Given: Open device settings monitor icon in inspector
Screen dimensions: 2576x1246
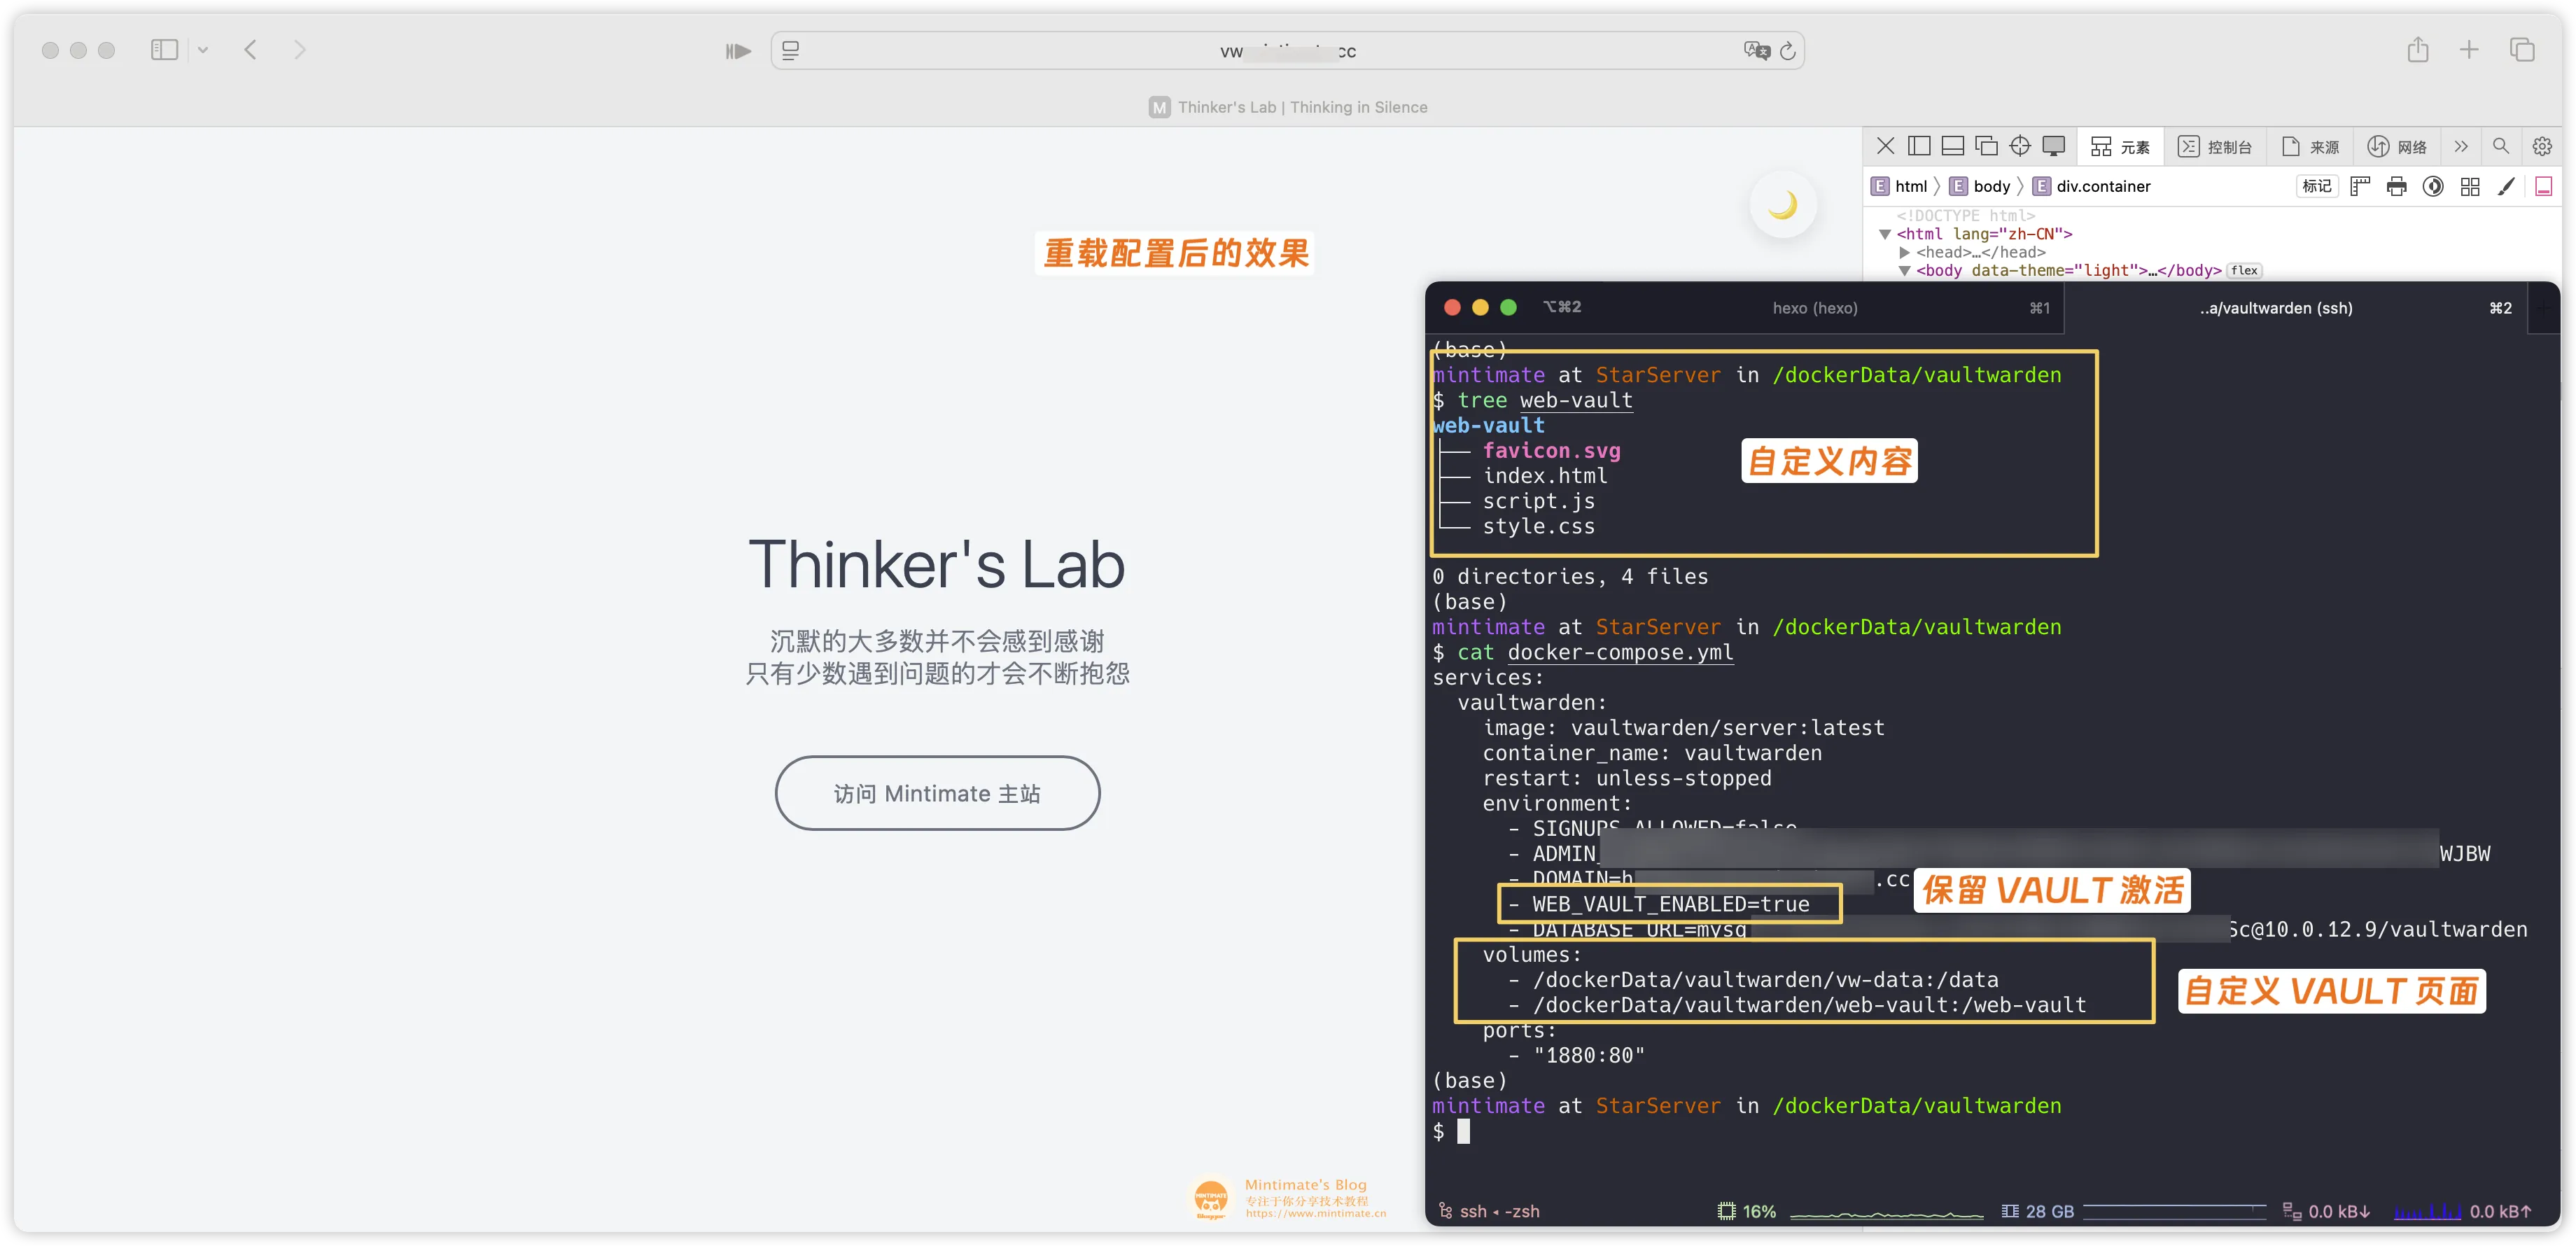Looking at the screenshot, I should point(2054,147).
